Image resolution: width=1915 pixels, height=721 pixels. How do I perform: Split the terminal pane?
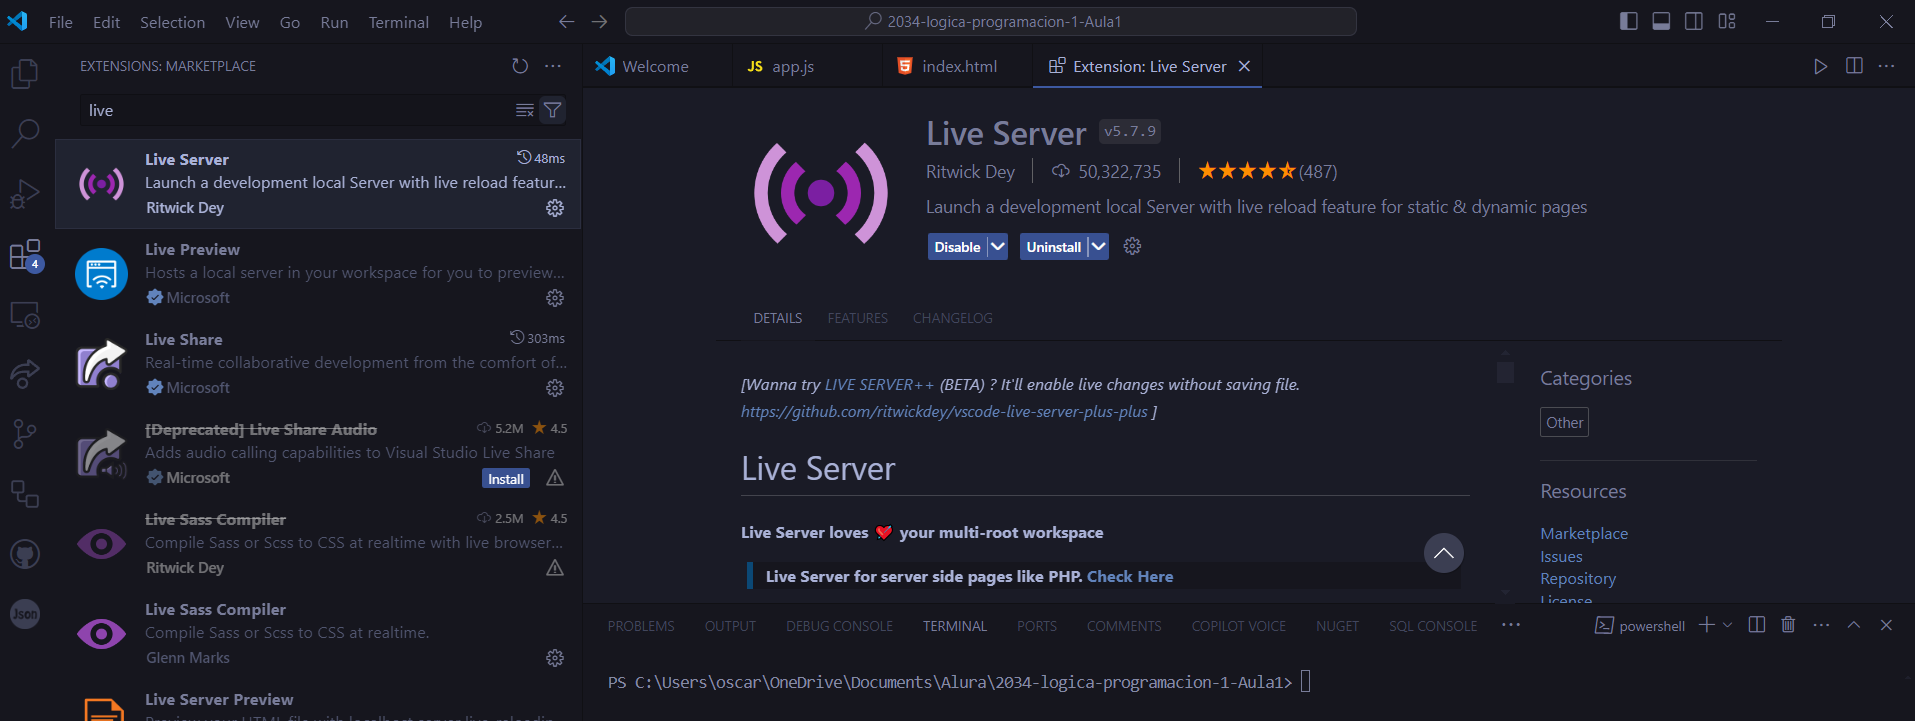1756,625
